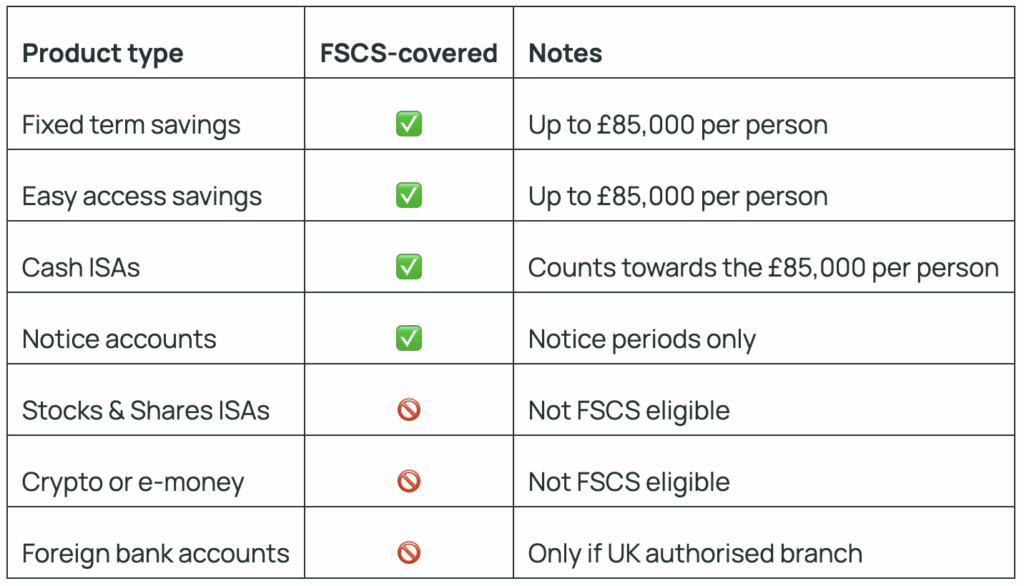Screen dimensions: 1024x586
Task: Select the Foreign bank accounts cell
Action: pyautogui.click(x=155, y=553)
